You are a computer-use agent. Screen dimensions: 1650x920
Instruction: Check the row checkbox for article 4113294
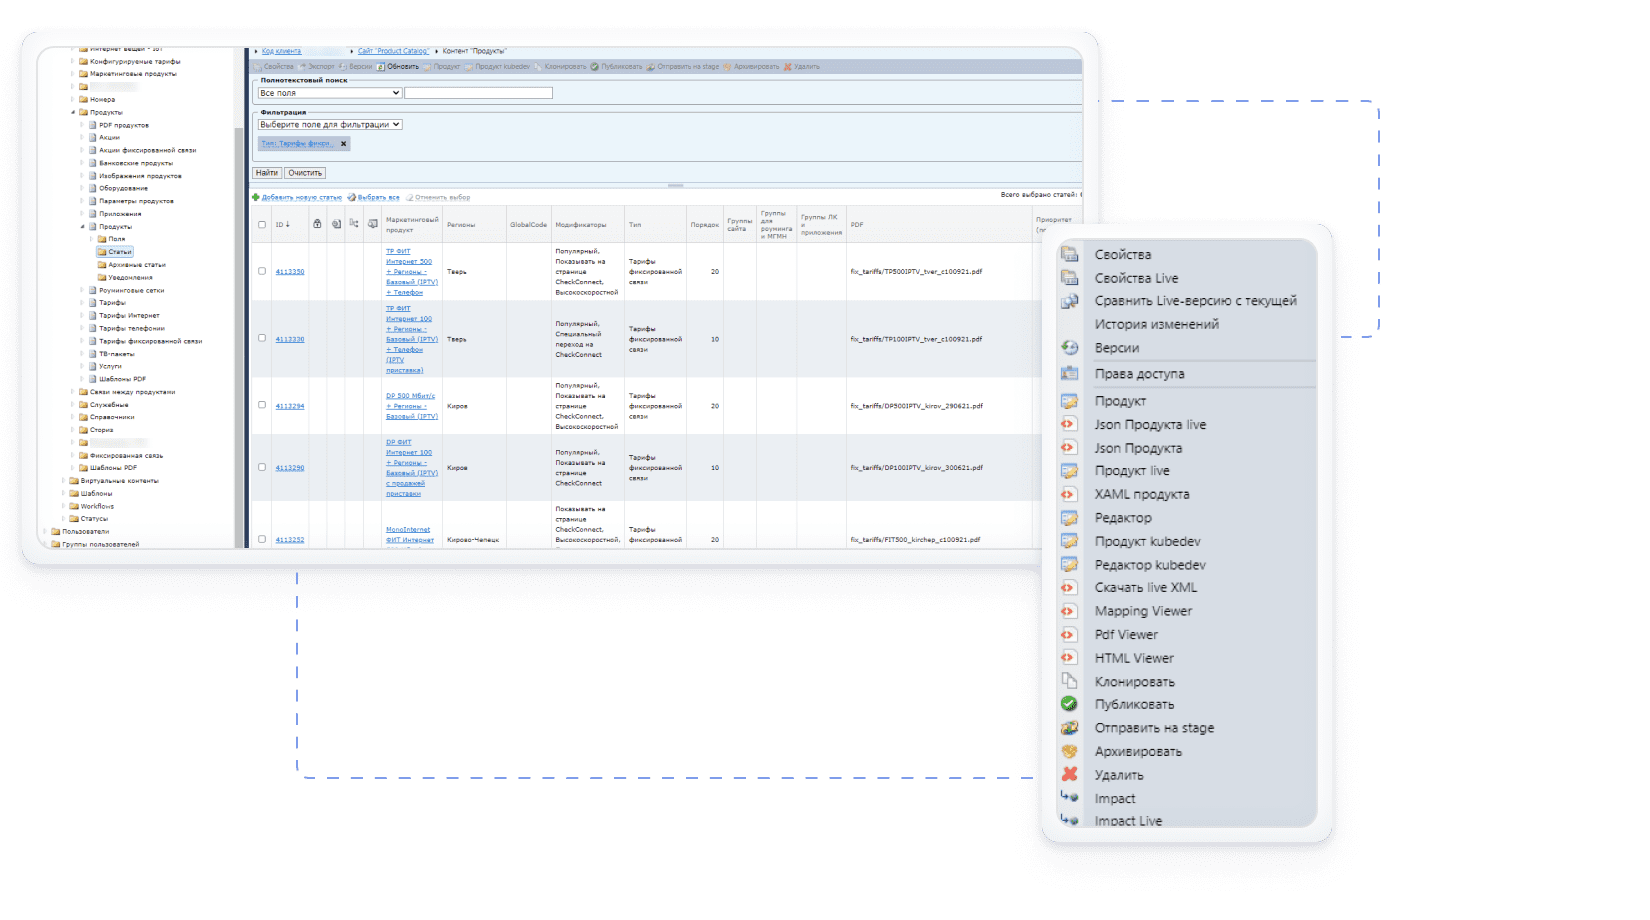[x=262, y=405]
